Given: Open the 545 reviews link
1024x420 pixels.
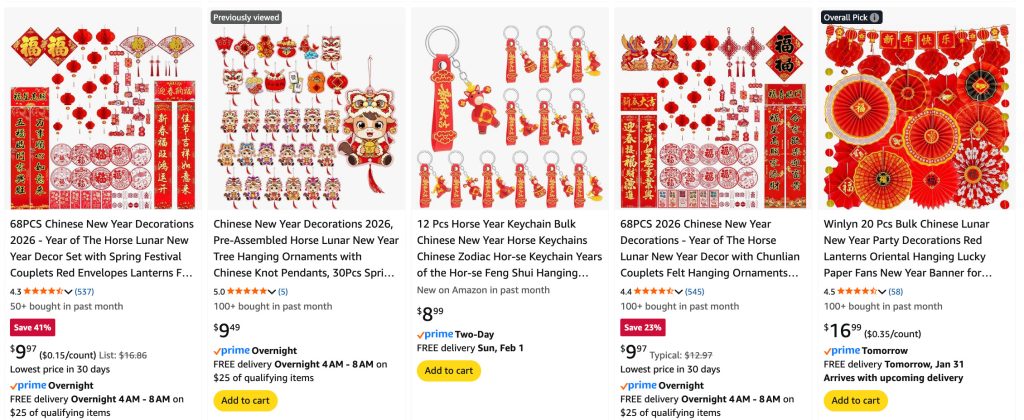Looking at the screenshot, I should tap(695, 291).
